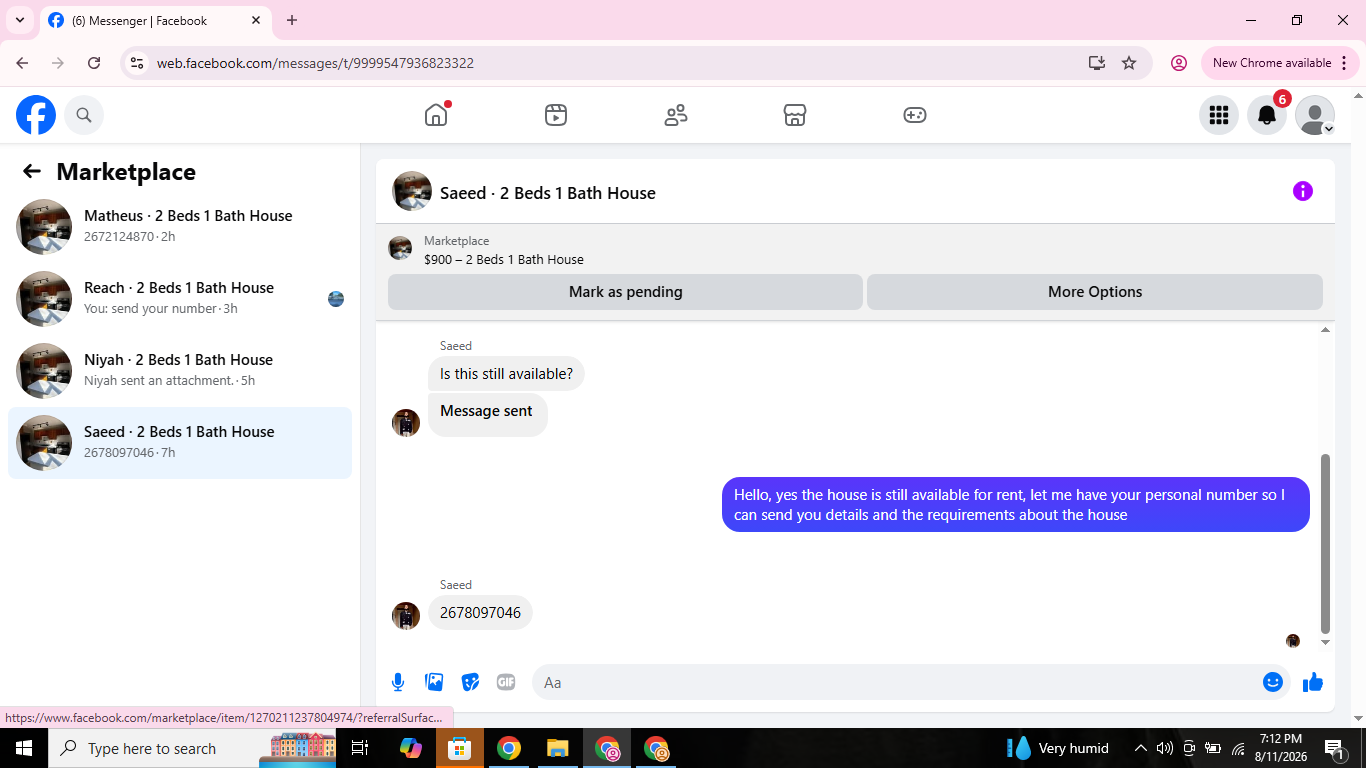Open the Facebook logo home link

pos(36,115)
